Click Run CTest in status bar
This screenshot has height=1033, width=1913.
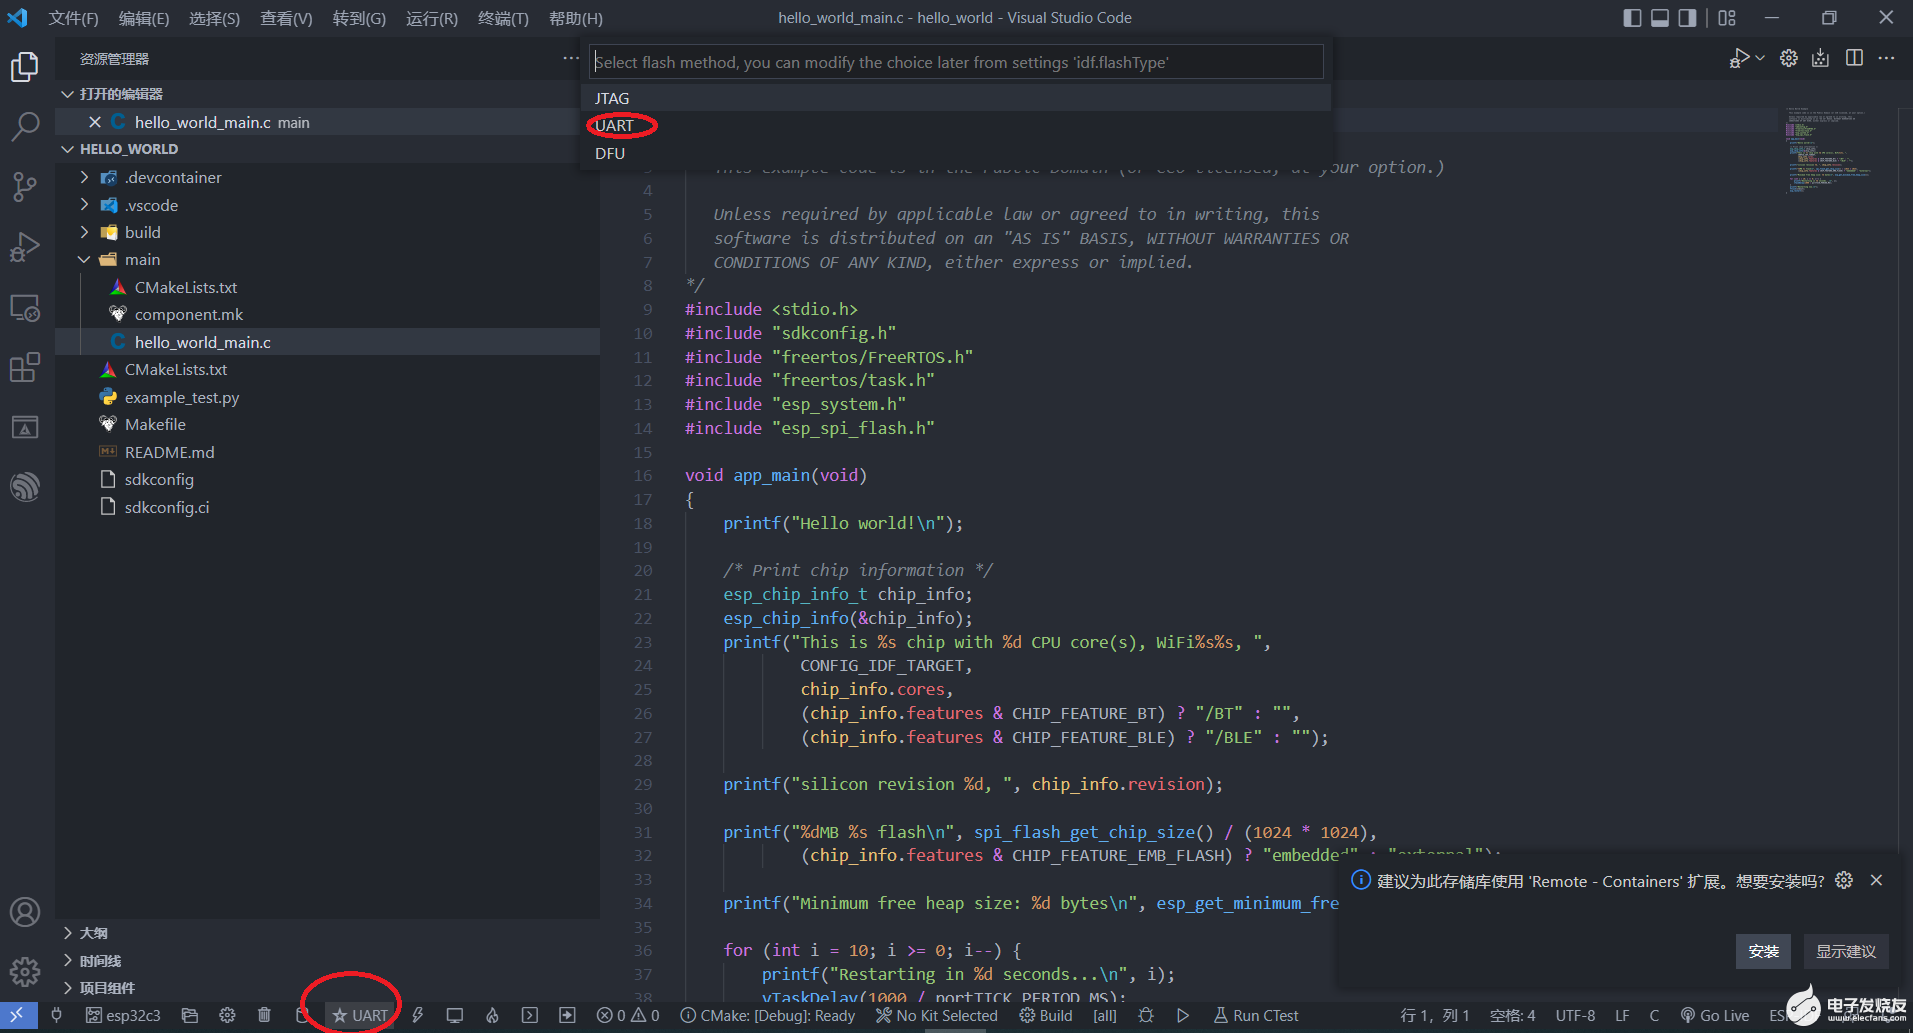coord(1256,1015)
